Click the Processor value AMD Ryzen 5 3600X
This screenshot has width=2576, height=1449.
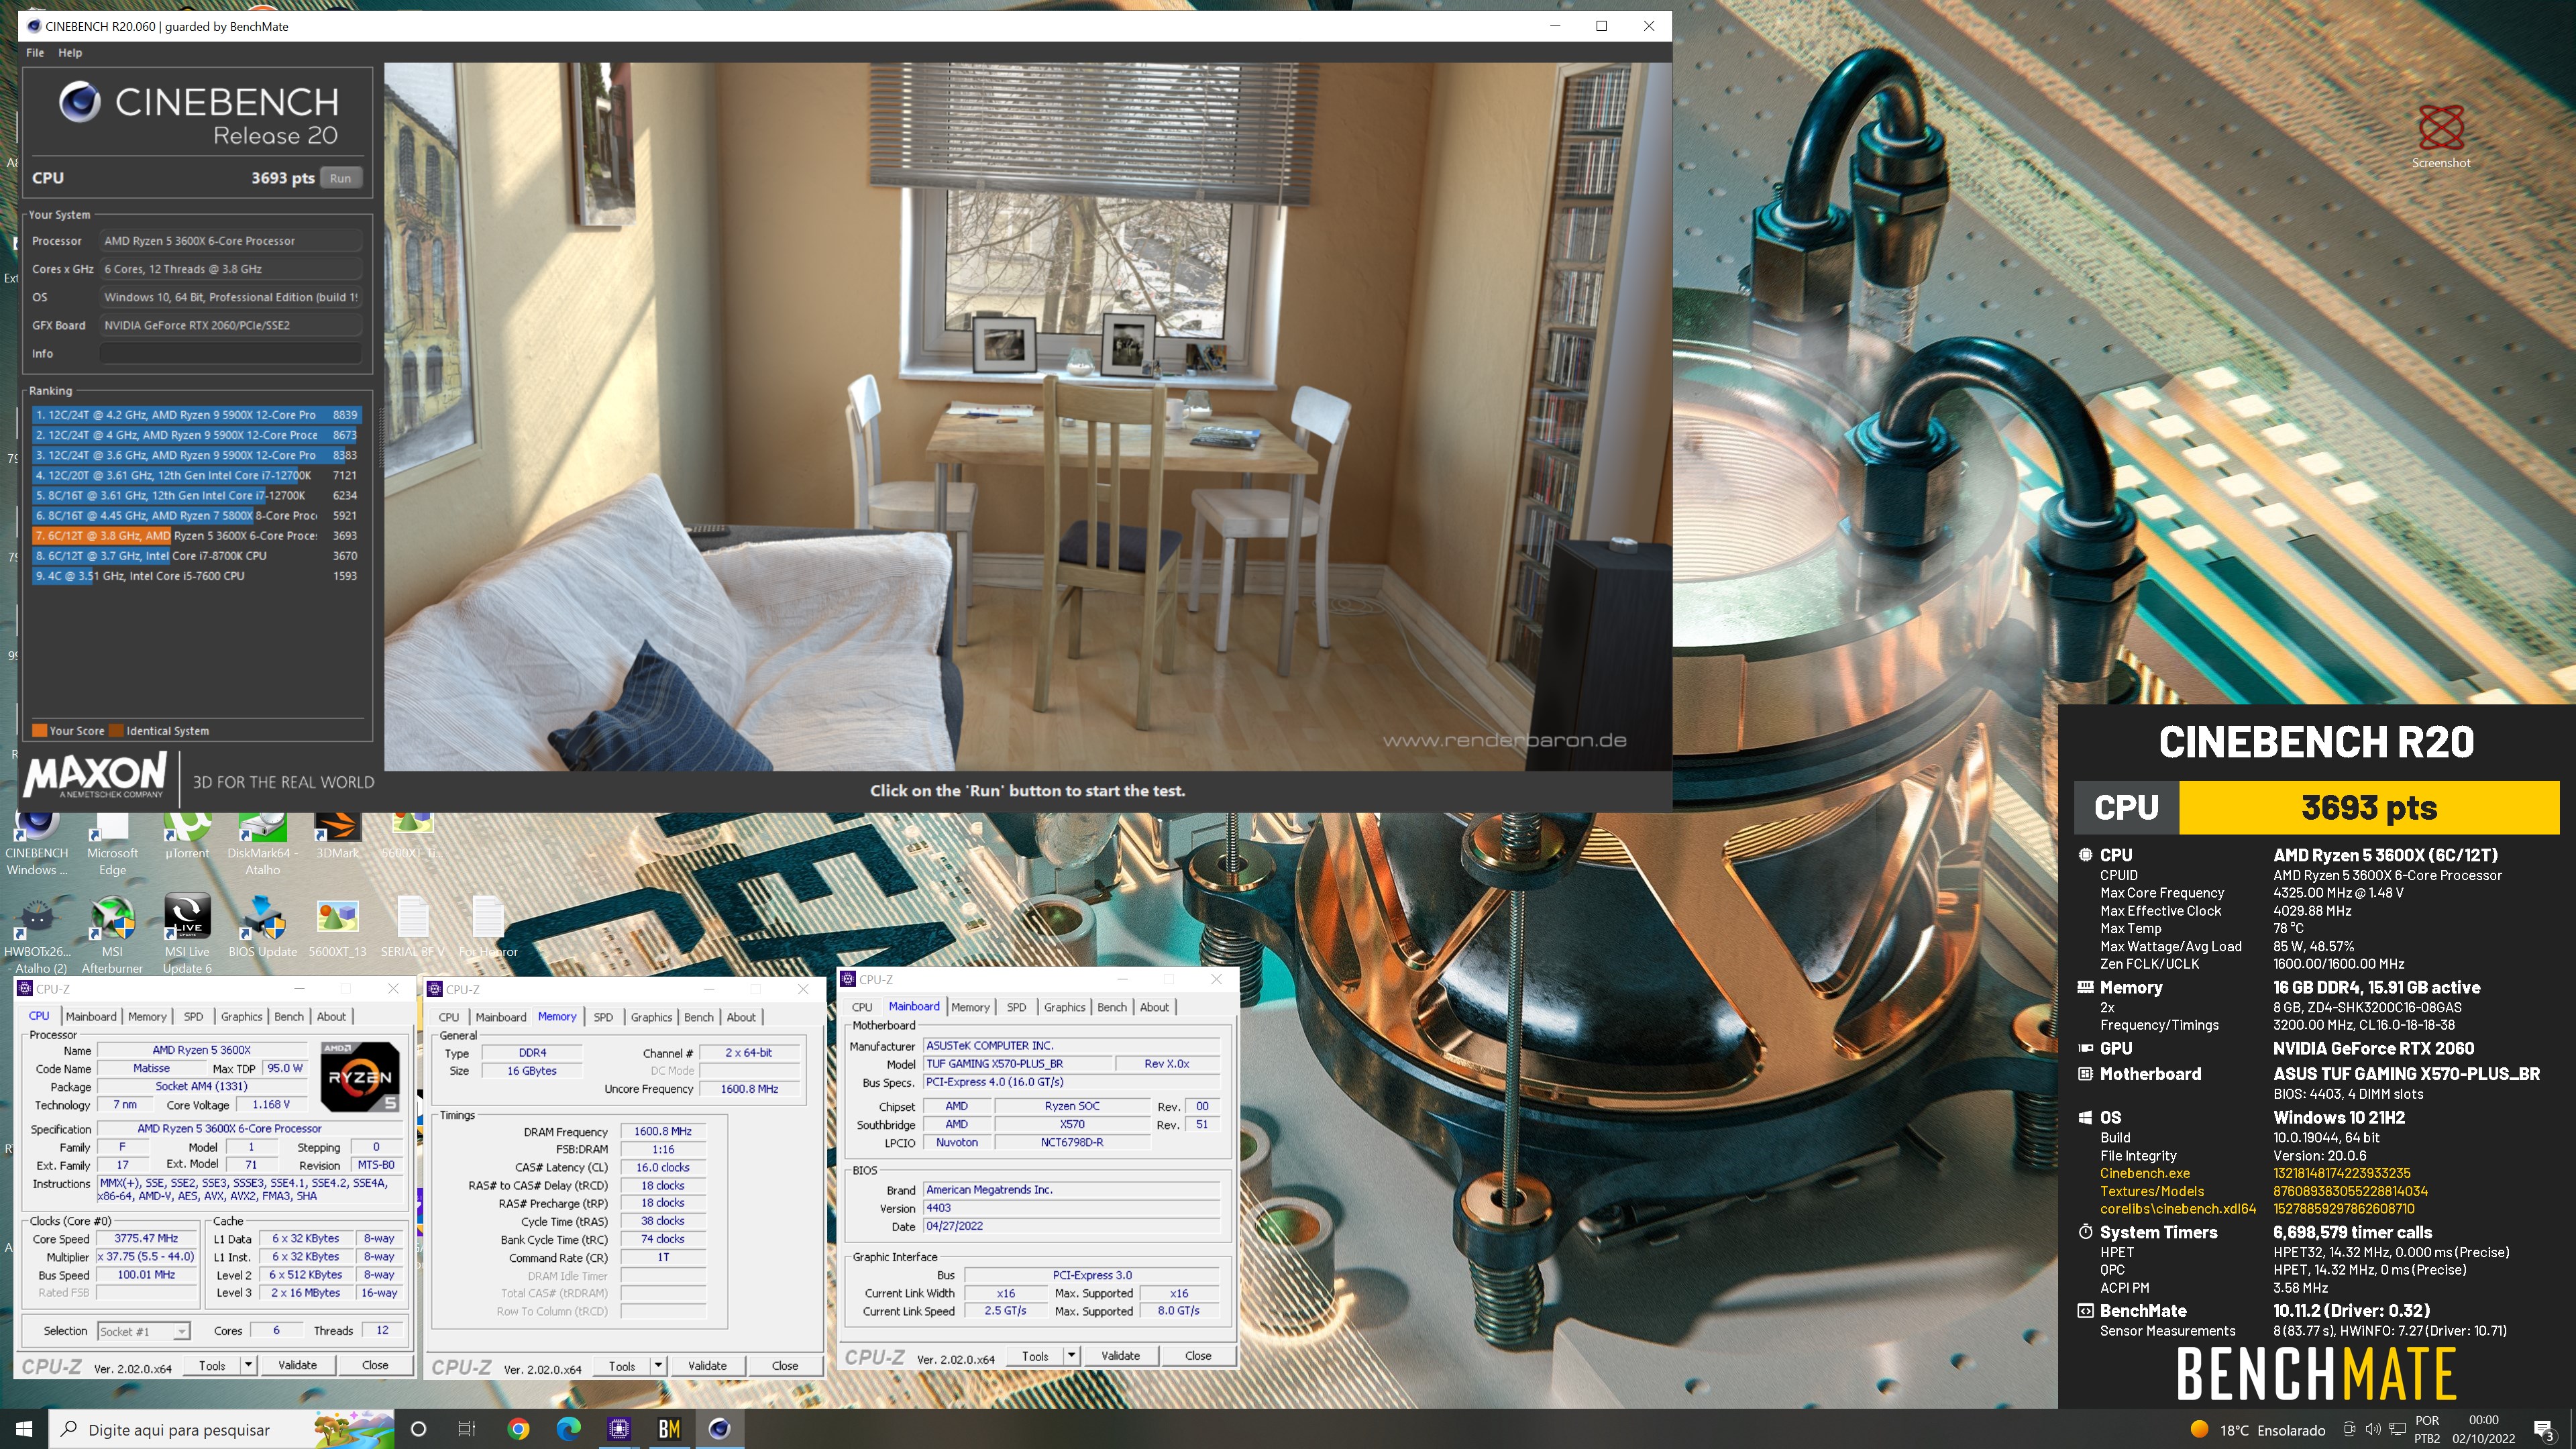pos(231,241)
